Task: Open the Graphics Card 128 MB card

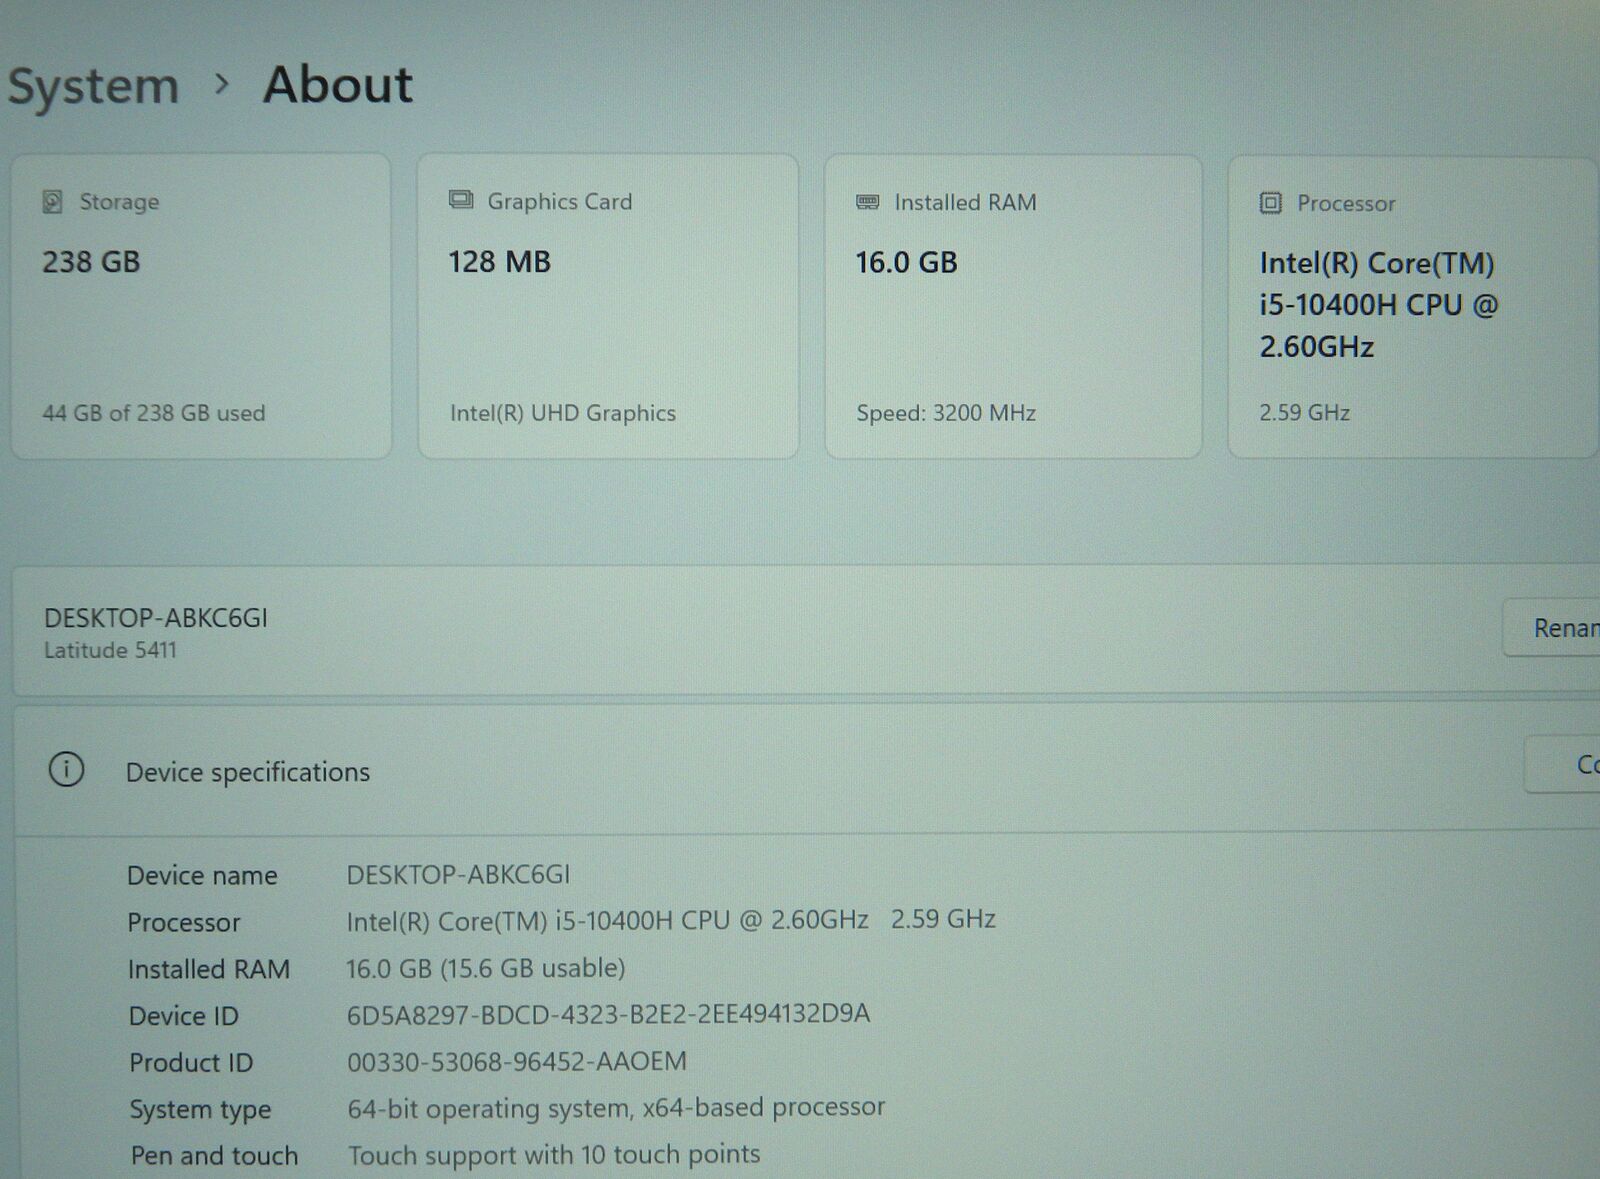Action: click(607, 306)
